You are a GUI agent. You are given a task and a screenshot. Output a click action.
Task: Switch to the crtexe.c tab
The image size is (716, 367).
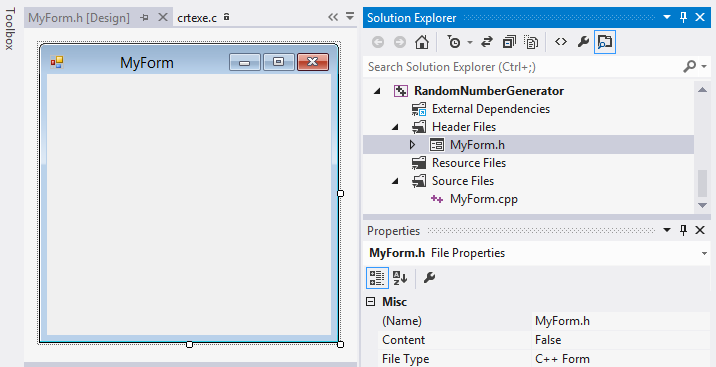point(197,18)
